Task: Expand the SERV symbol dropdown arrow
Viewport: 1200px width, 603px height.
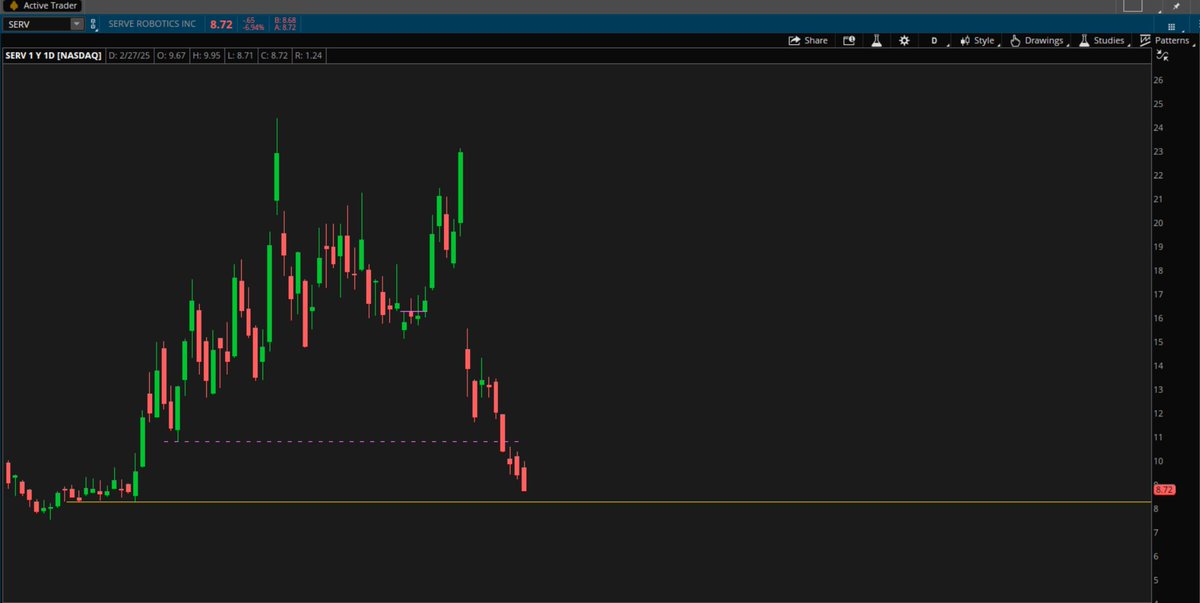Action: coord(77,23)
